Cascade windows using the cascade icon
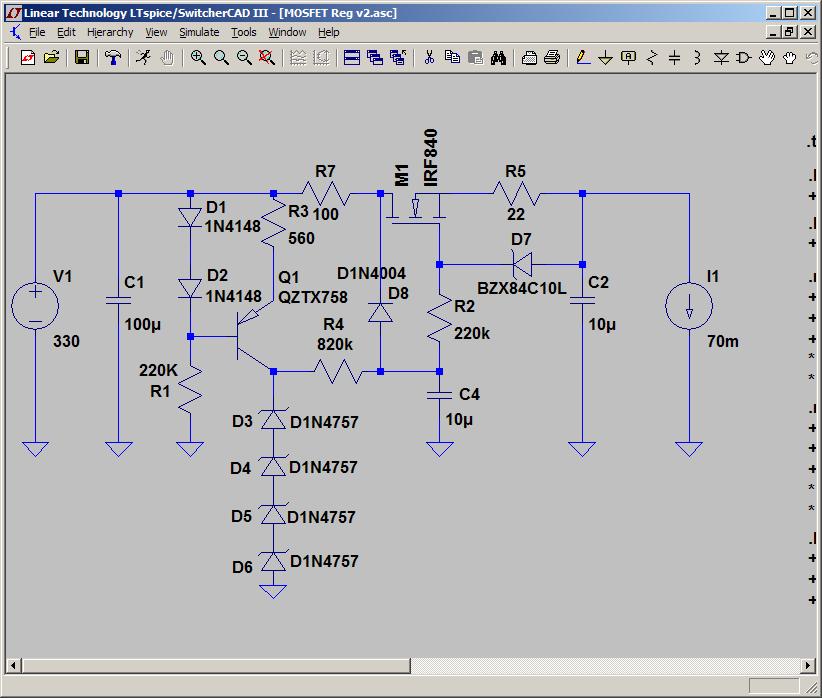Image resolution: width=822 pixels, height=698 pixels. (375, 57)
